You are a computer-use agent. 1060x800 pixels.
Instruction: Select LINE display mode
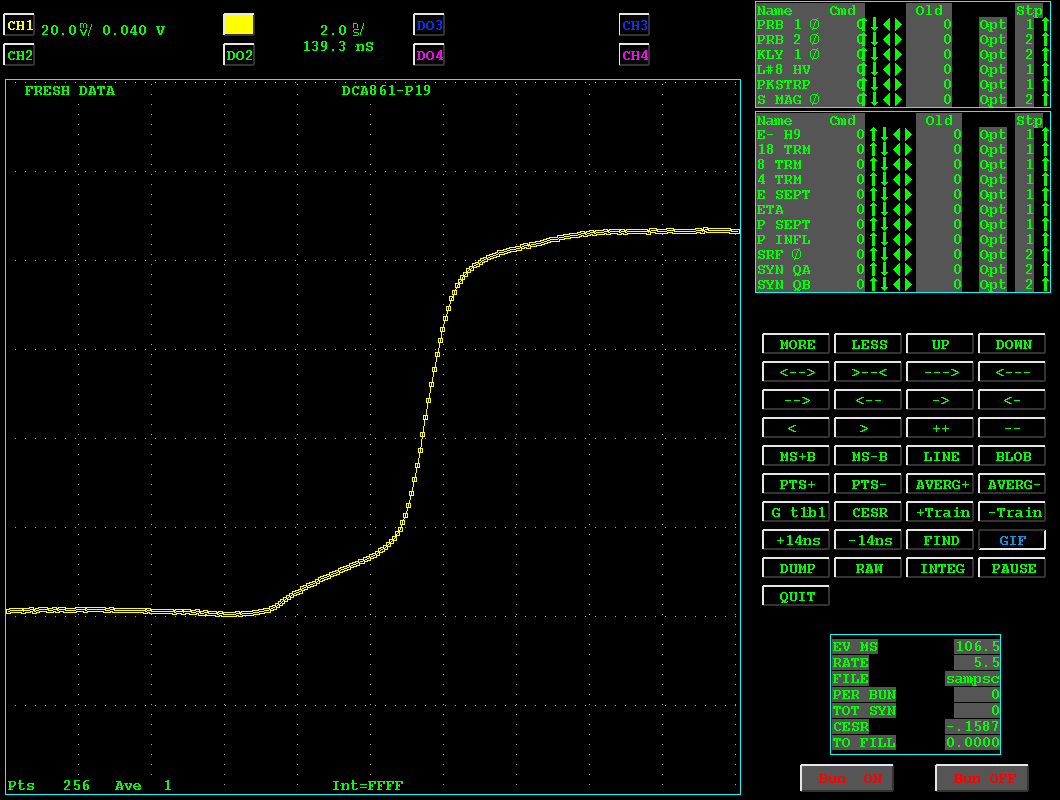click(940, 456)
